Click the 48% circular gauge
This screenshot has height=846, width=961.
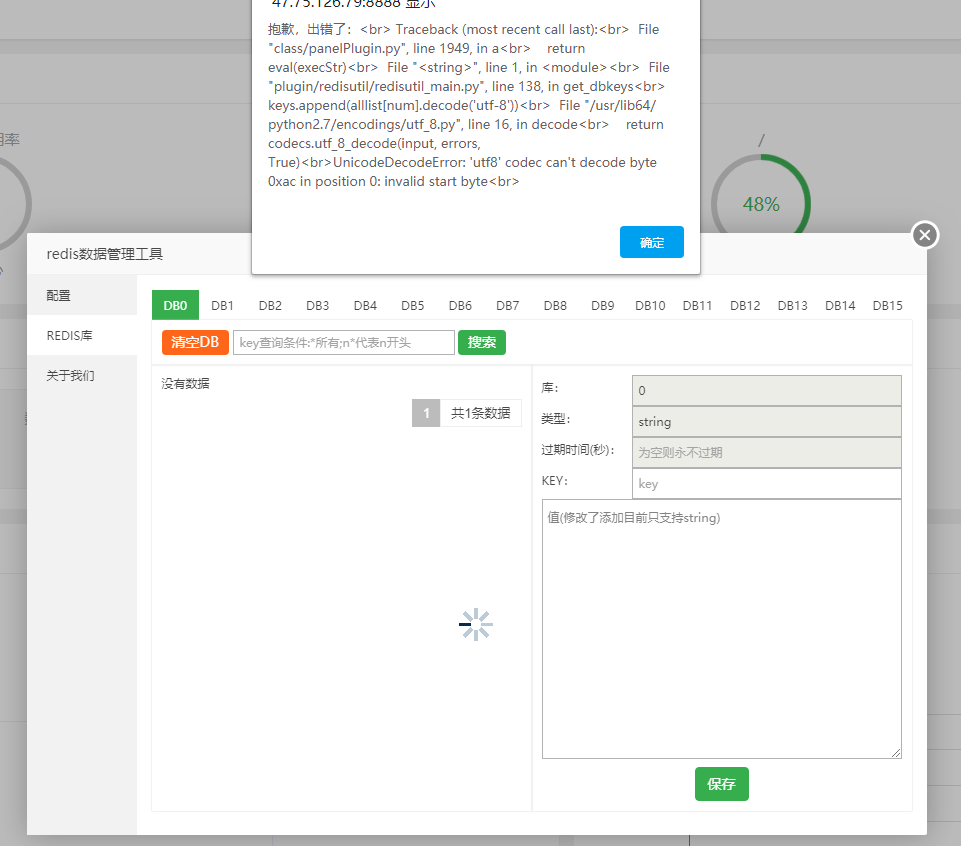(x=761, y=204)
